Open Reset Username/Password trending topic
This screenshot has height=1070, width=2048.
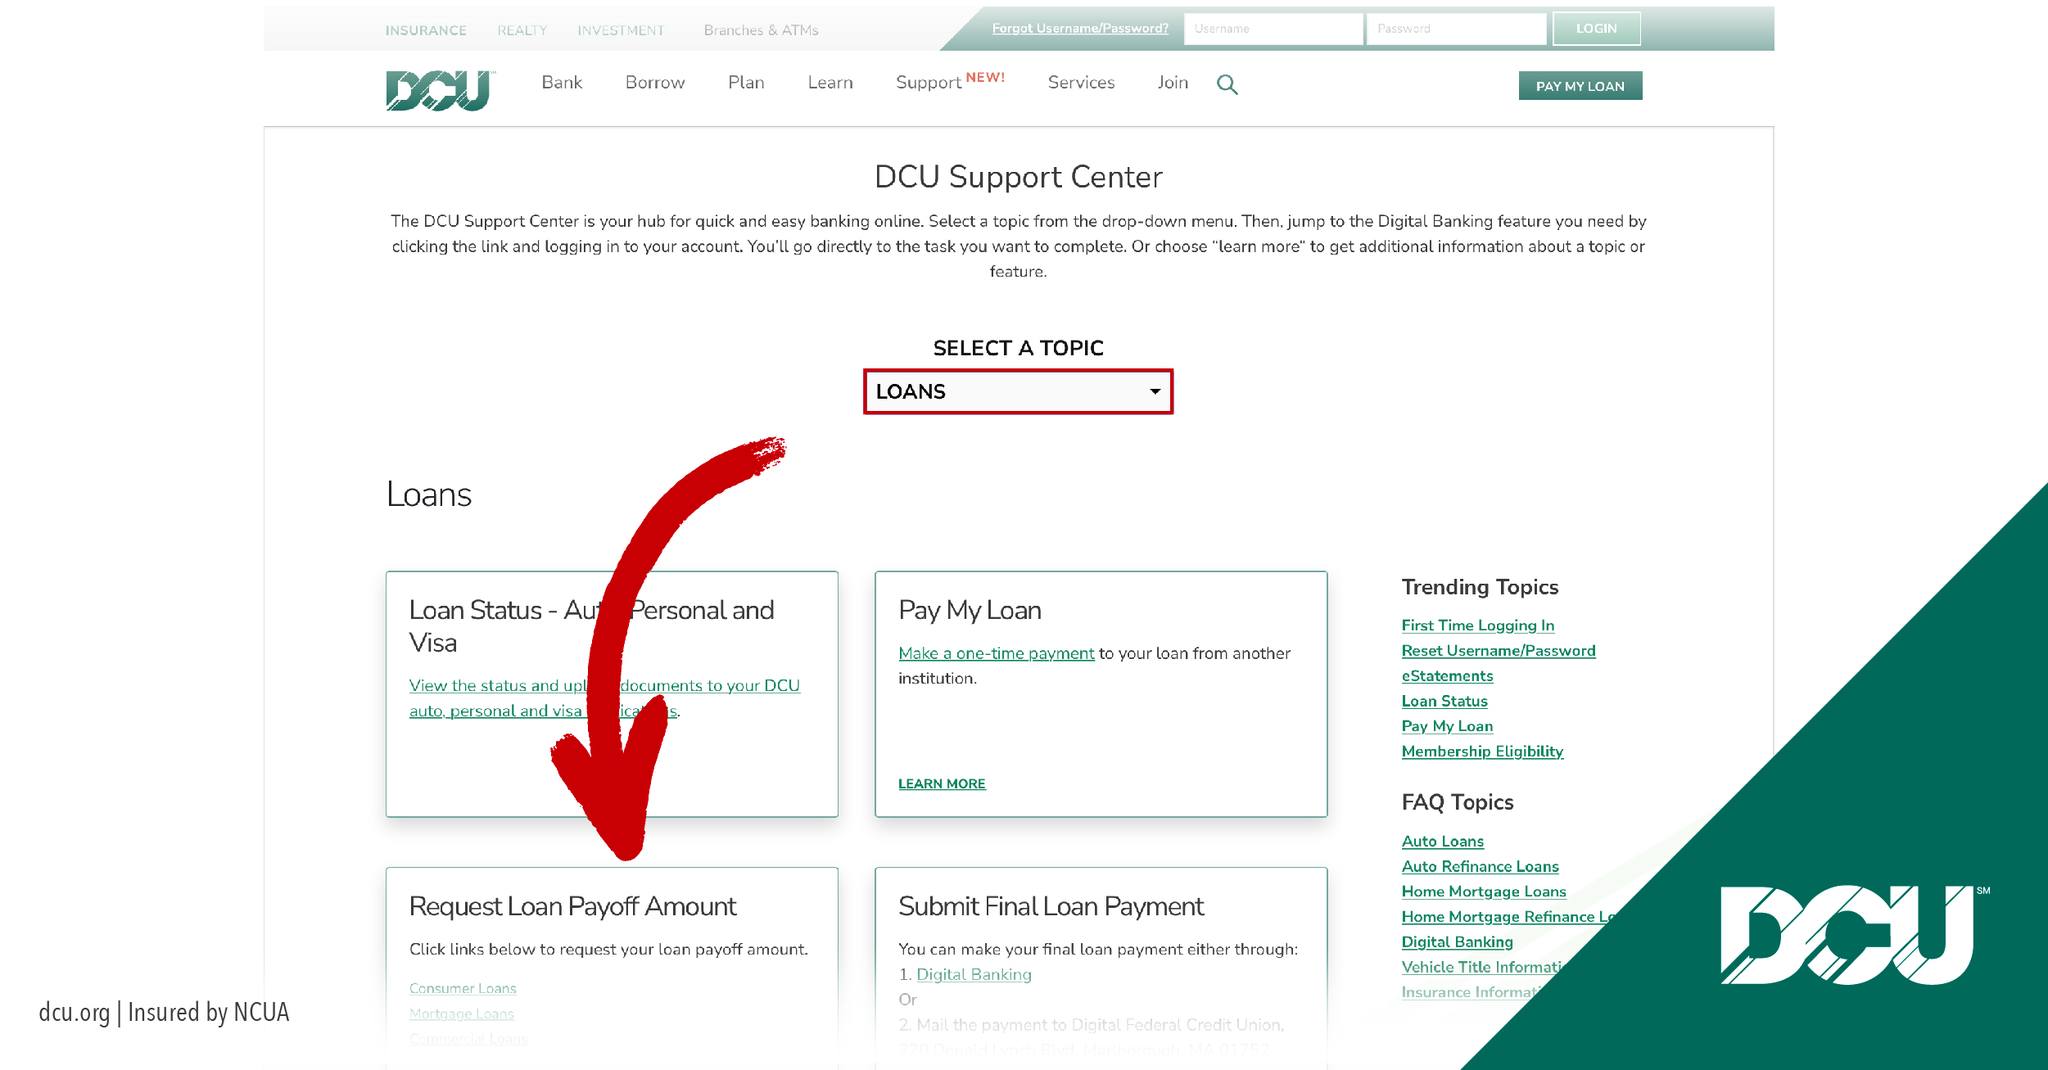(1498, 650)
